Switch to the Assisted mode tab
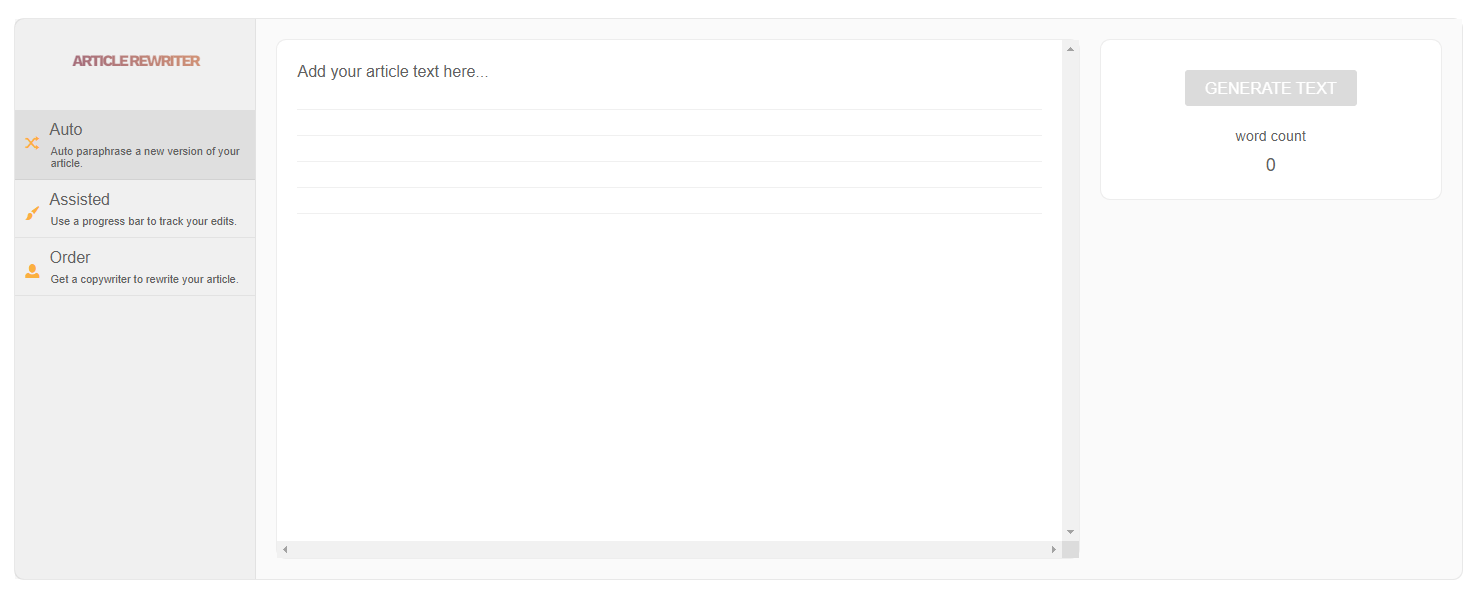 (x=135, y=209)
